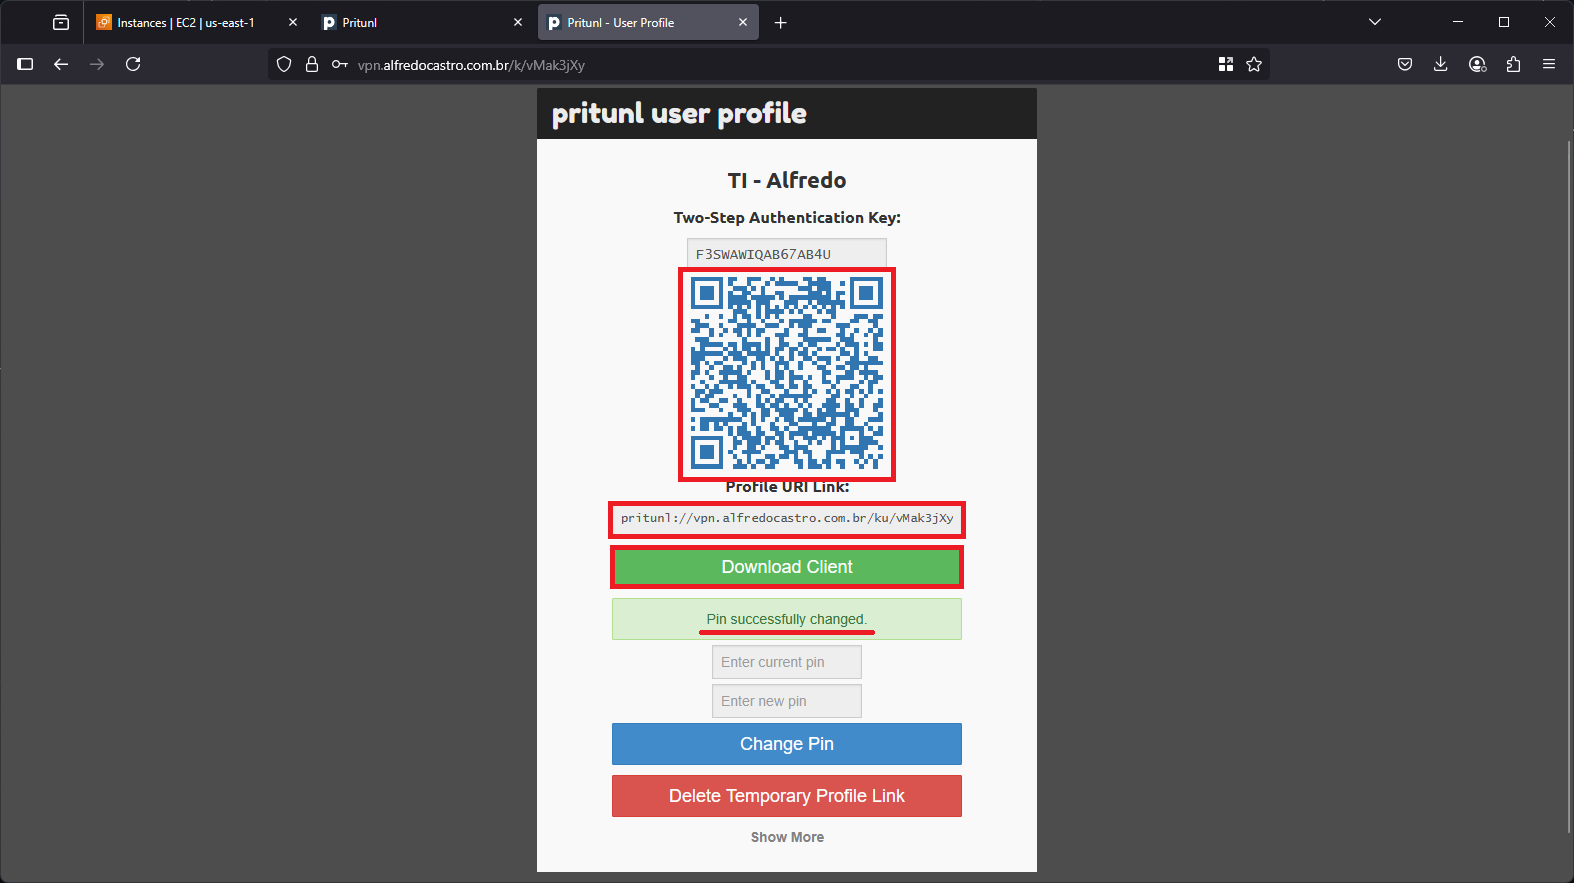Open a new tab

pyautogui.click(x=781, y=22)
